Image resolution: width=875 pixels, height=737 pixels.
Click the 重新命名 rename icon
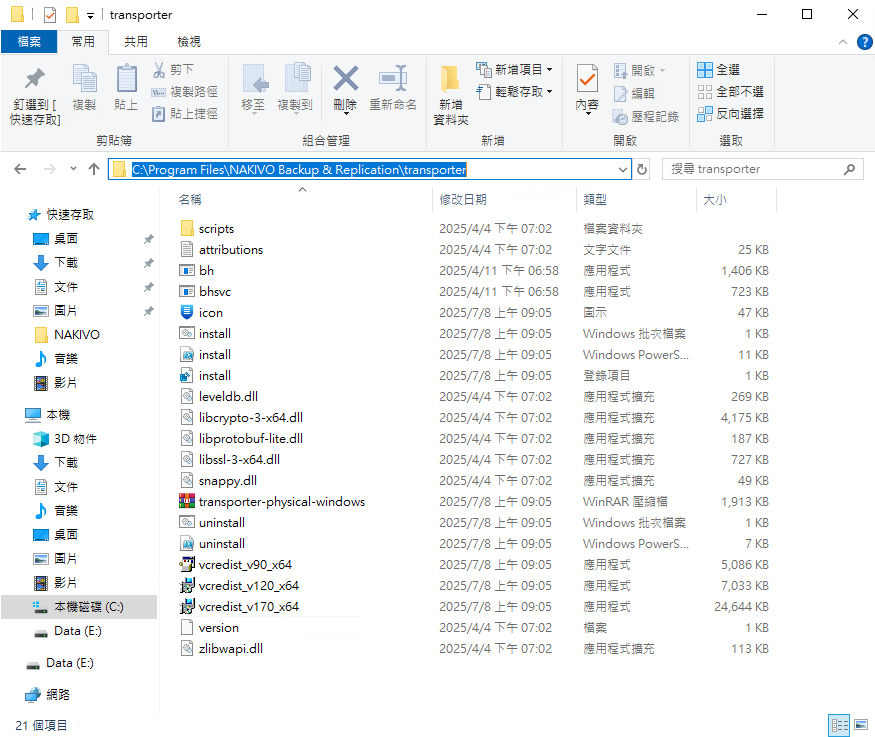(393, 78)
